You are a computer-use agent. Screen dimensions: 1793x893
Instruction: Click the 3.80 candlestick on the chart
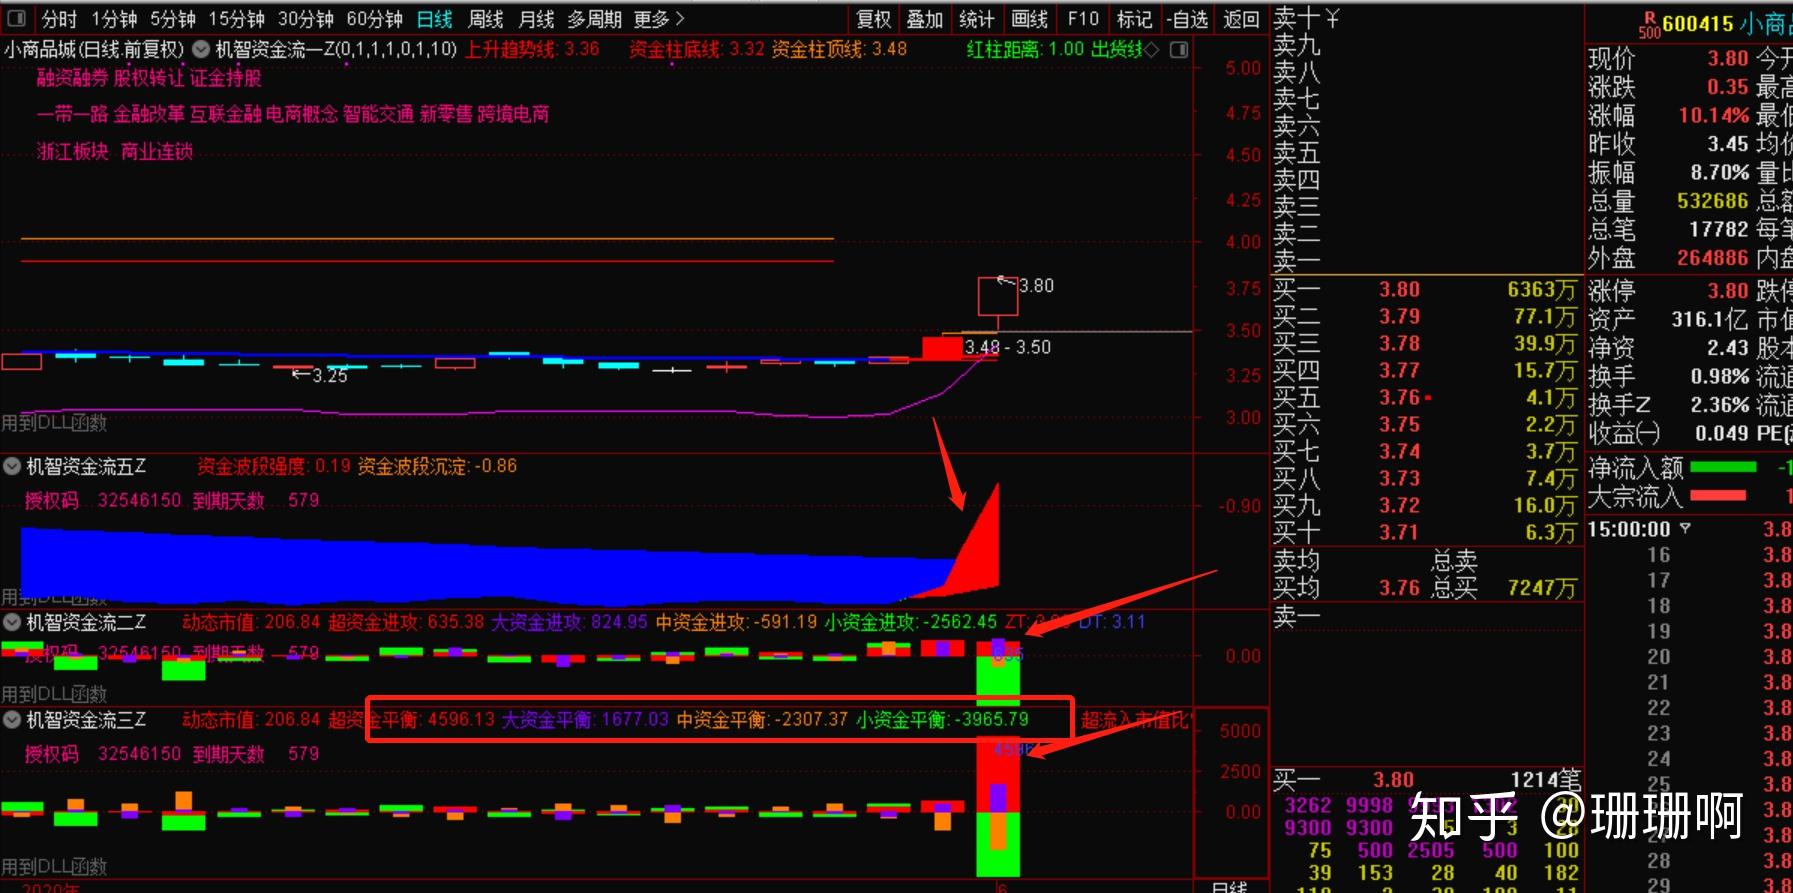coord(997,296)
